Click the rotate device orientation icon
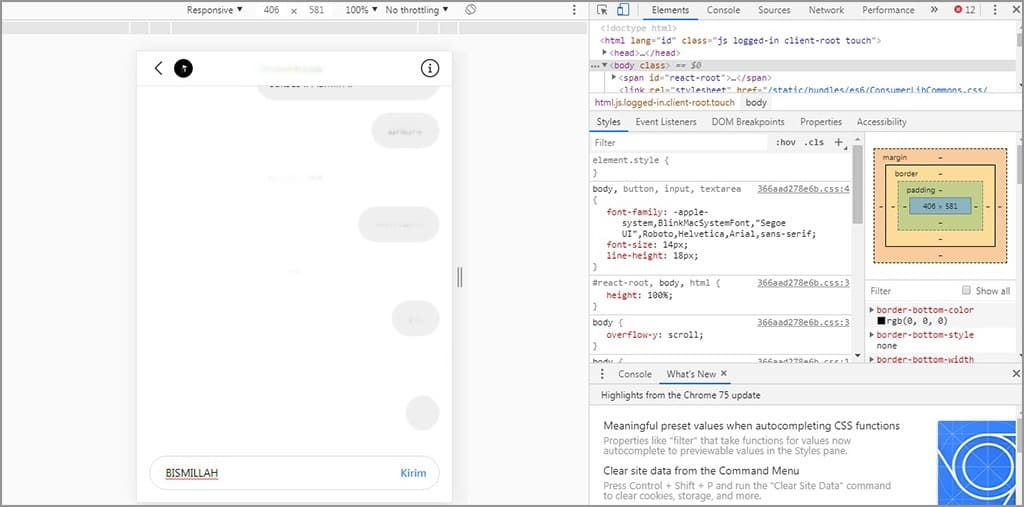The image size is (1024, 507). coord(471,10)
